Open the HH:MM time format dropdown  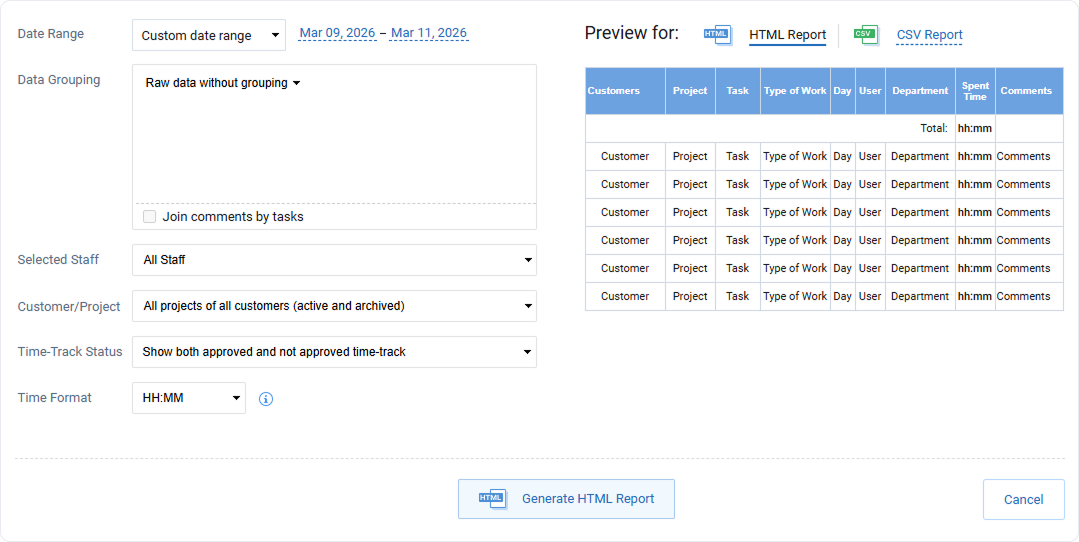pyautogui.click(x=189, y=398)
